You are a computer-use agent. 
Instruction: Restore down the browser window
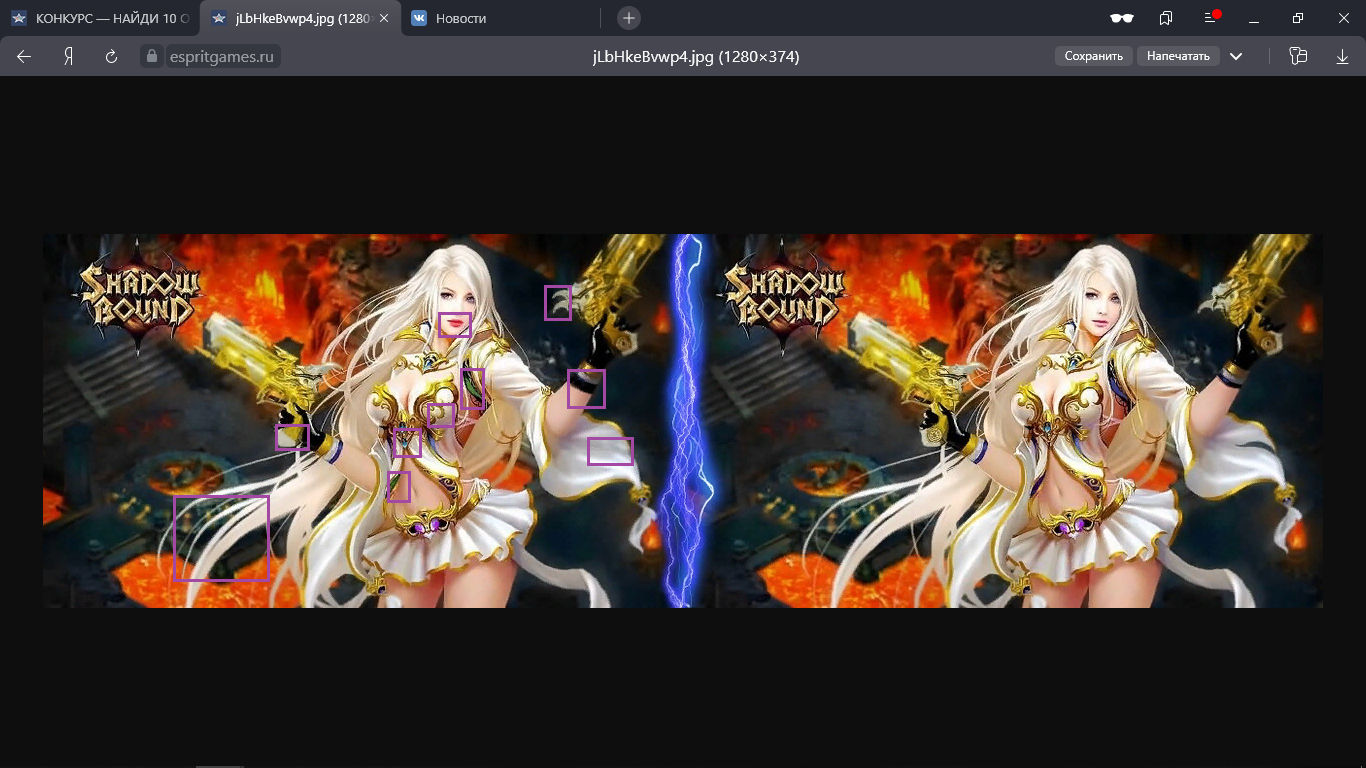tap(1298, 18)
